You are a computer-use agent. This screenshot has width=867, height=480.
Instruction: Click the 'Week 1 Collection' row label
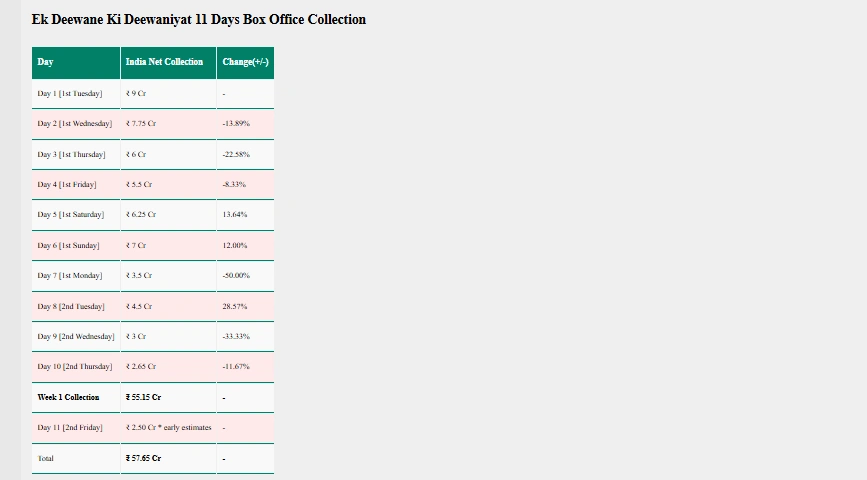(x=68, y=398)
